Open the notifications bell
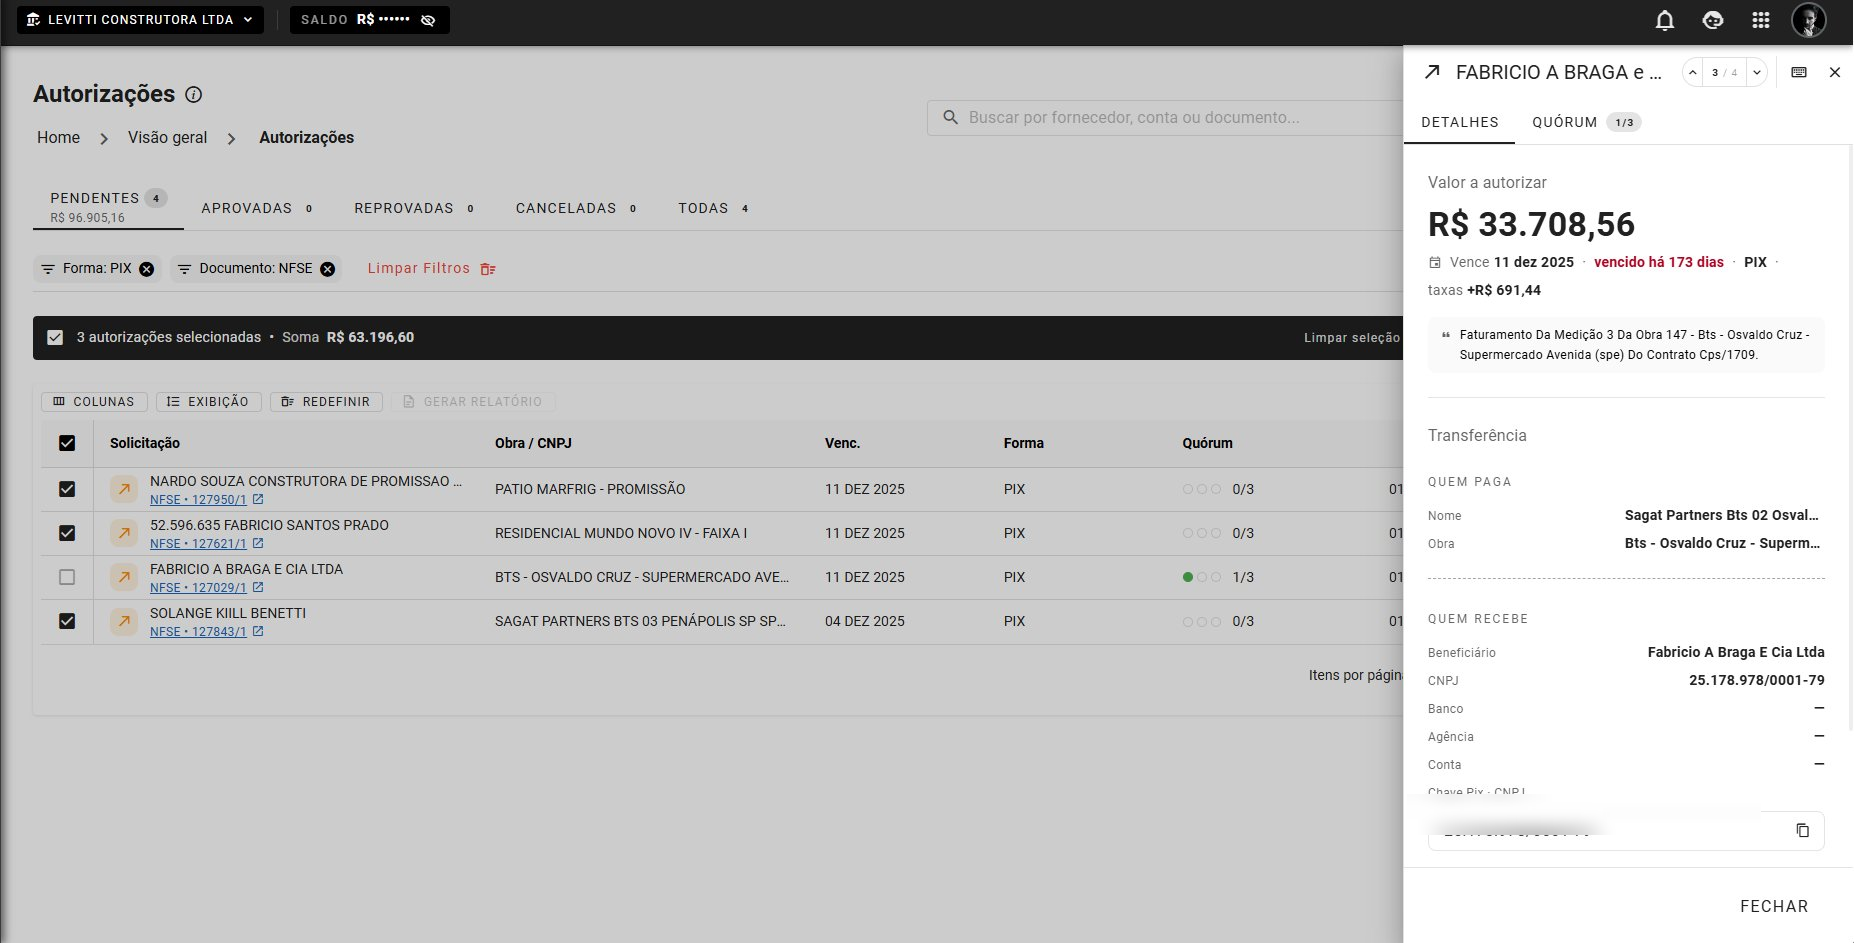This screenshot has width=1854, height=943. (x=1665, y=20)
